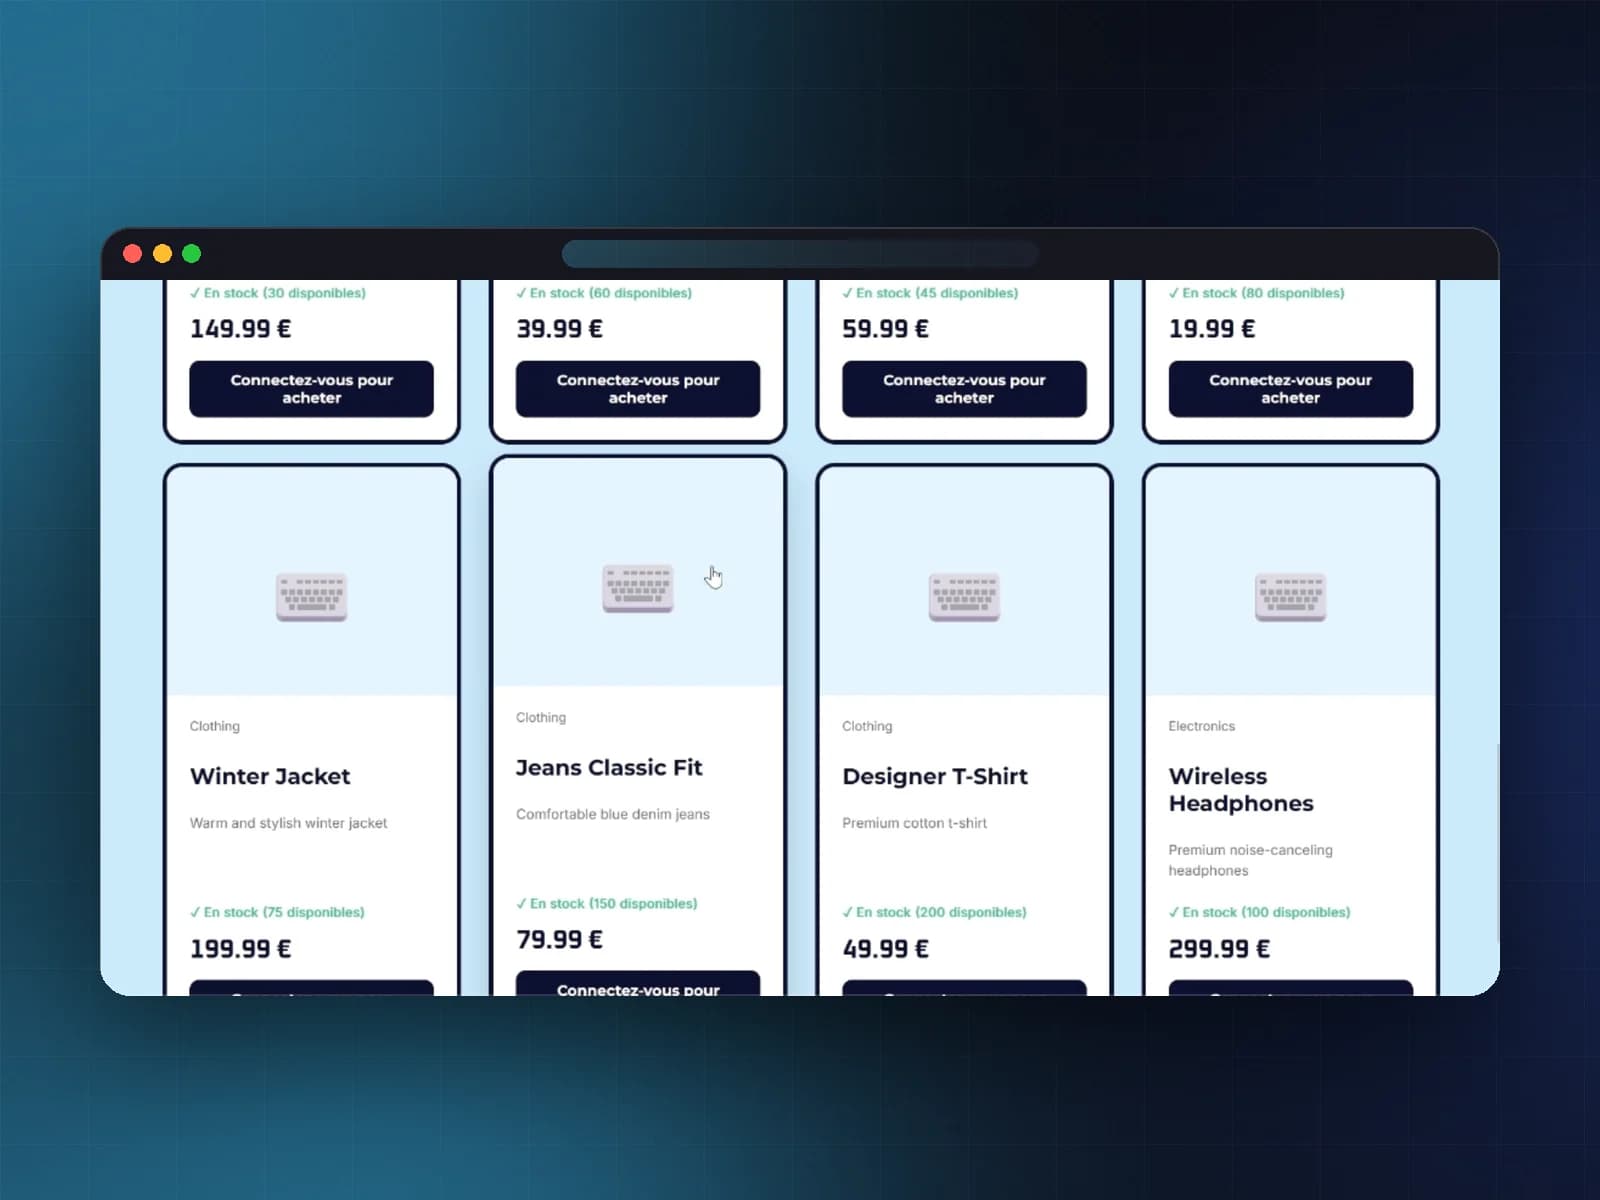
Task: Click 'Connectez-vous pour acheter' under 59.99 €
Action: pyautogui.click(x=964, y=389)
